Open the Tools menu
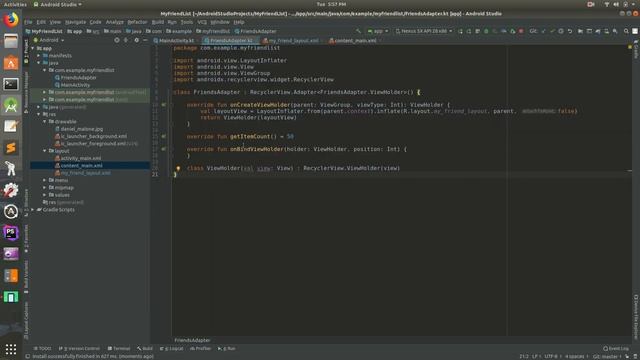The image size is (640, 360). [x=187, y=22]
